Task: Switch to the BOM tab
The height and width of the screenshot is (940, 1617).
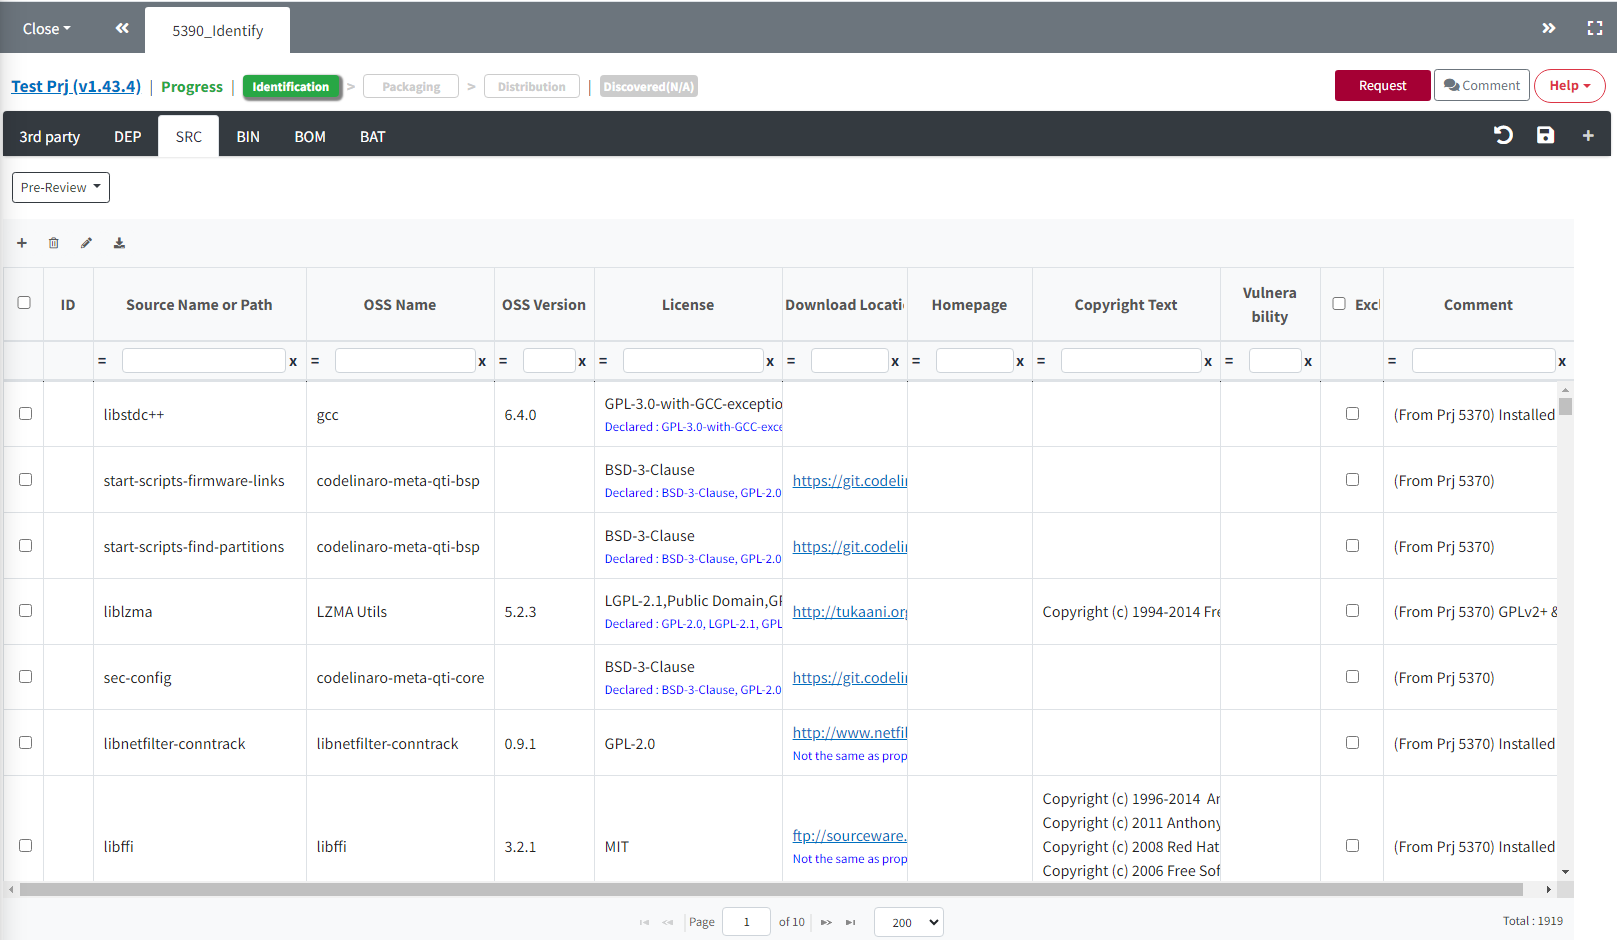Action: click(310, 136)
